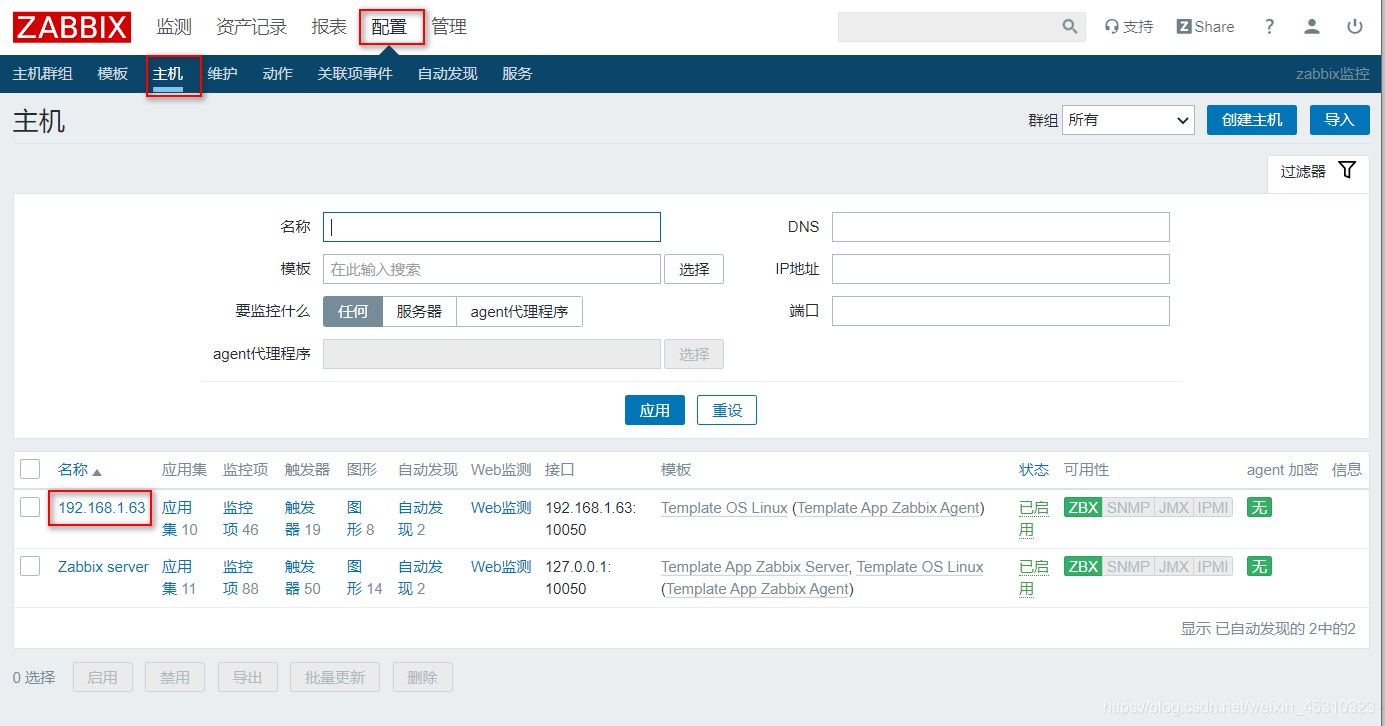Screen dimensions: 1385x726
Task: Click SNMP badge for Zabbix server
Action: [x=1128, y=567]
